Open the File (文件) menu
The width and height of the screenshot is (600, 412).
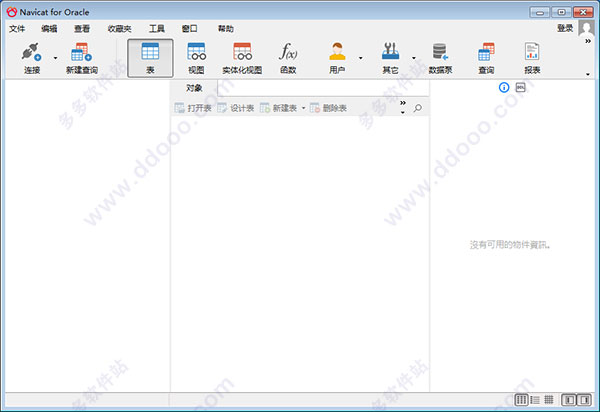[17, 29]
